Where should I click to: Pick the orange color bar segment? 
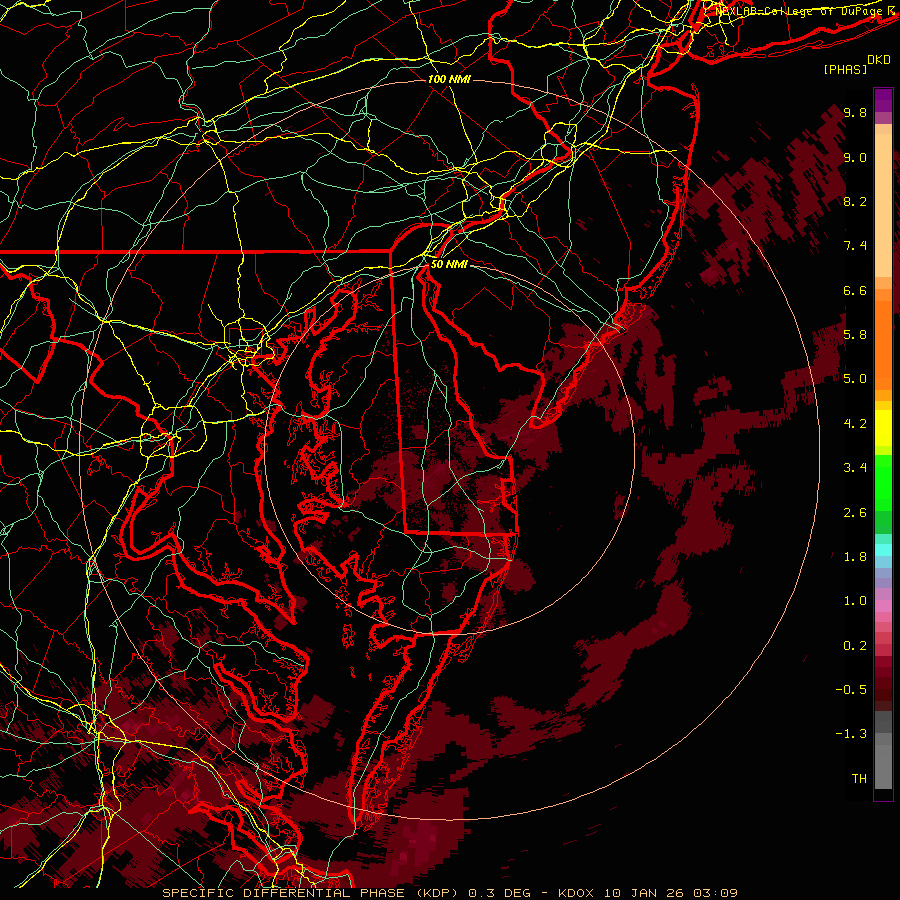883,346
